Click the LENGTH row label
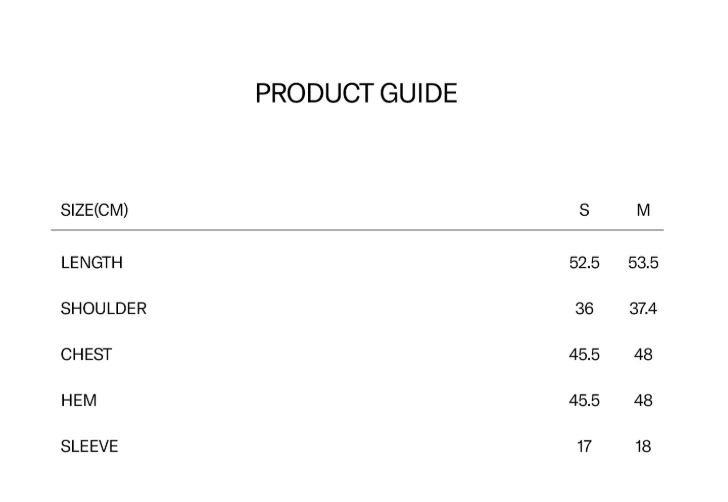 [91, 262]
